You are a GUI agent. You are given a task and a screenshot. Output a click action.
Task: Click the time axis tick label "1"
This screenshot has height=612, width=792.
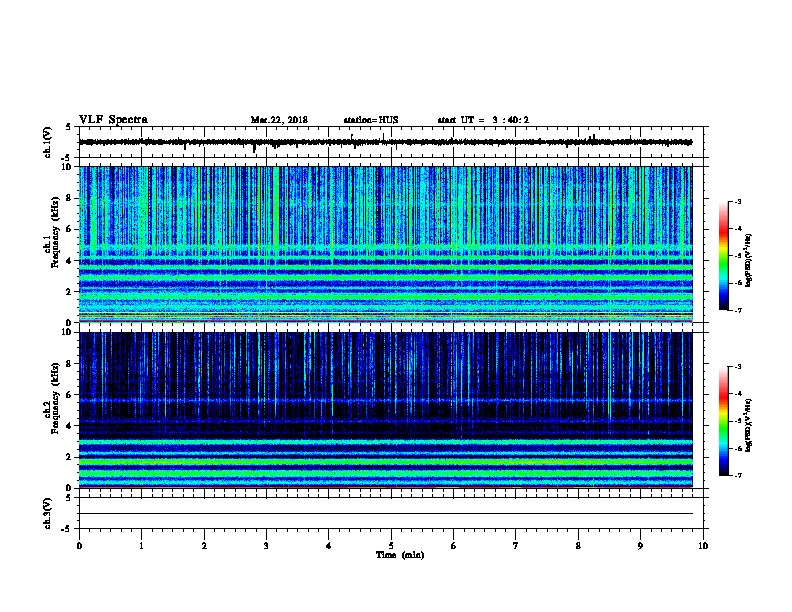coord(141,545)
